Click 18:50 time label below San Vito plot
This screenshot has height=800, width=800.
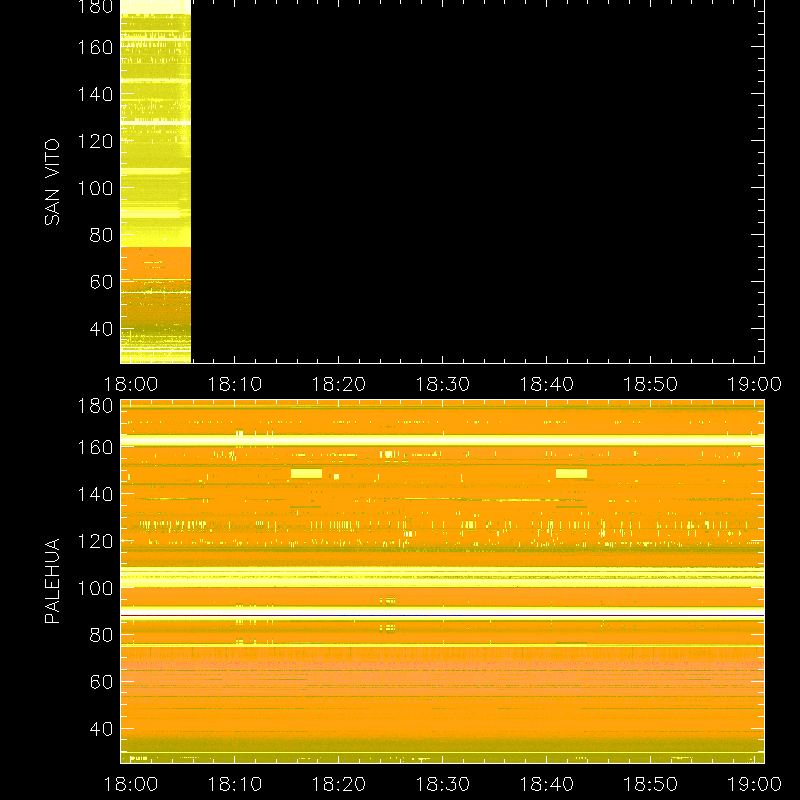[651, 384]
